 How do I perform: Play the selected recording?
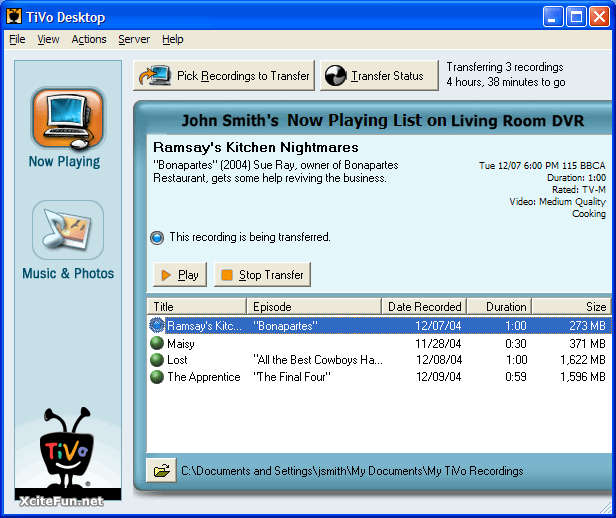tap(180, 275)
